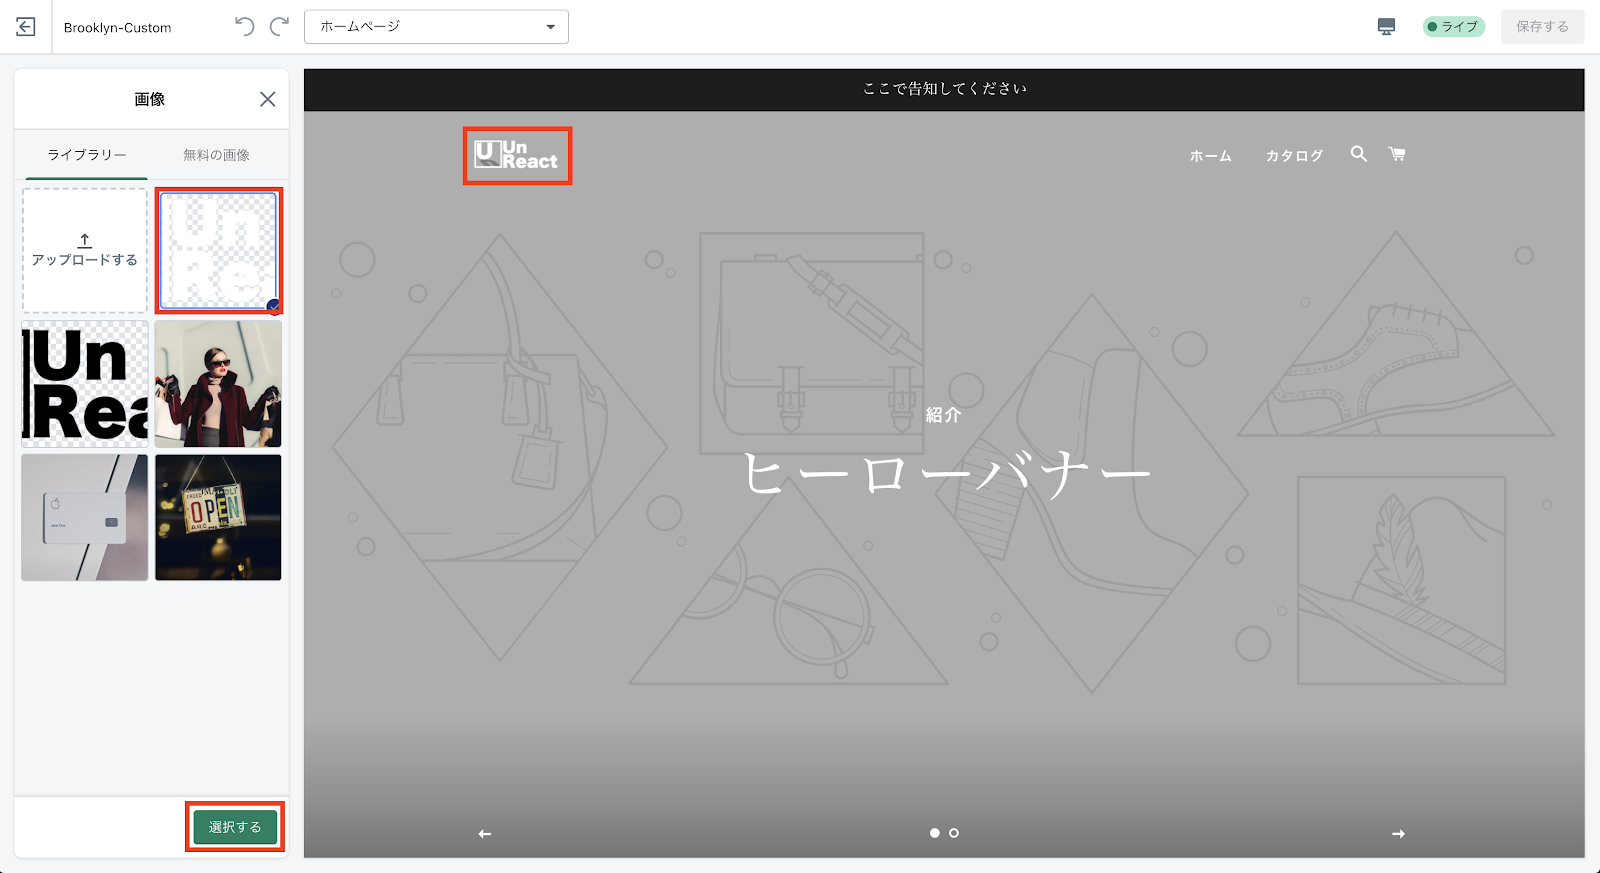Redo the last change
This screenshot has height=873, width=1600.
click(x=280, y=27)
